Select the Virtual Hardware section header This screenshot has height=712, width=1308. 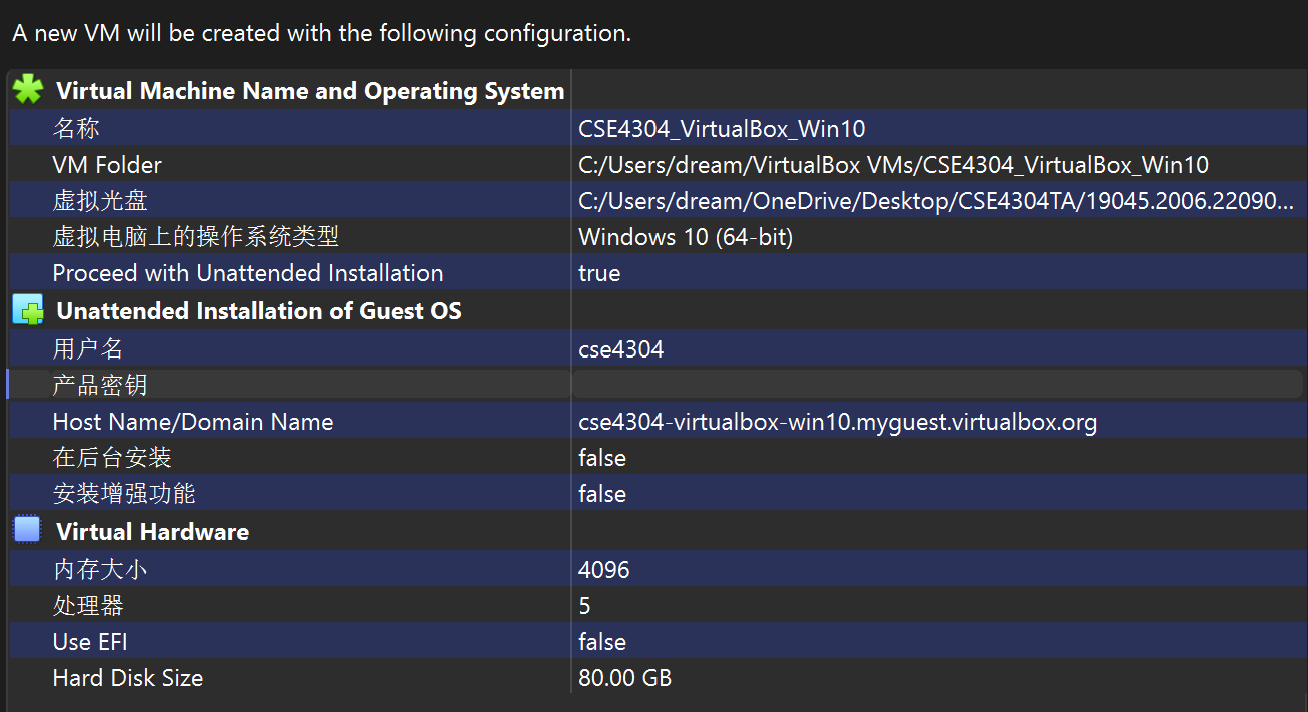[x=152, y=531]
